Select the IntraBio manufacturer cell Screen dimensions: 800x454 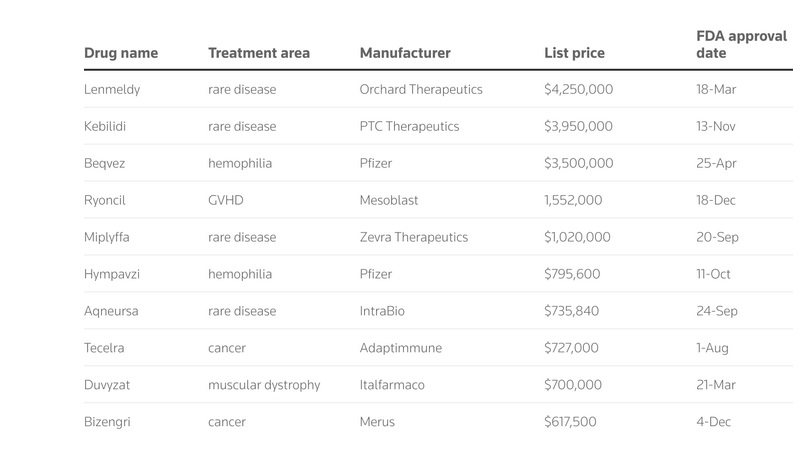382,311
